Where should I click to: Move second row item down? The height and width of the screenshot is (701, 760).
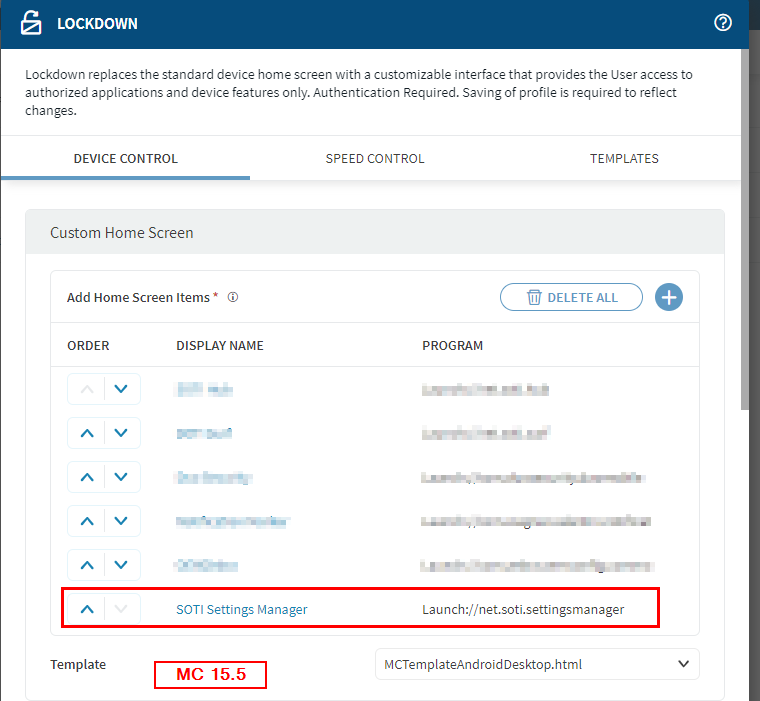pos(121,433)
